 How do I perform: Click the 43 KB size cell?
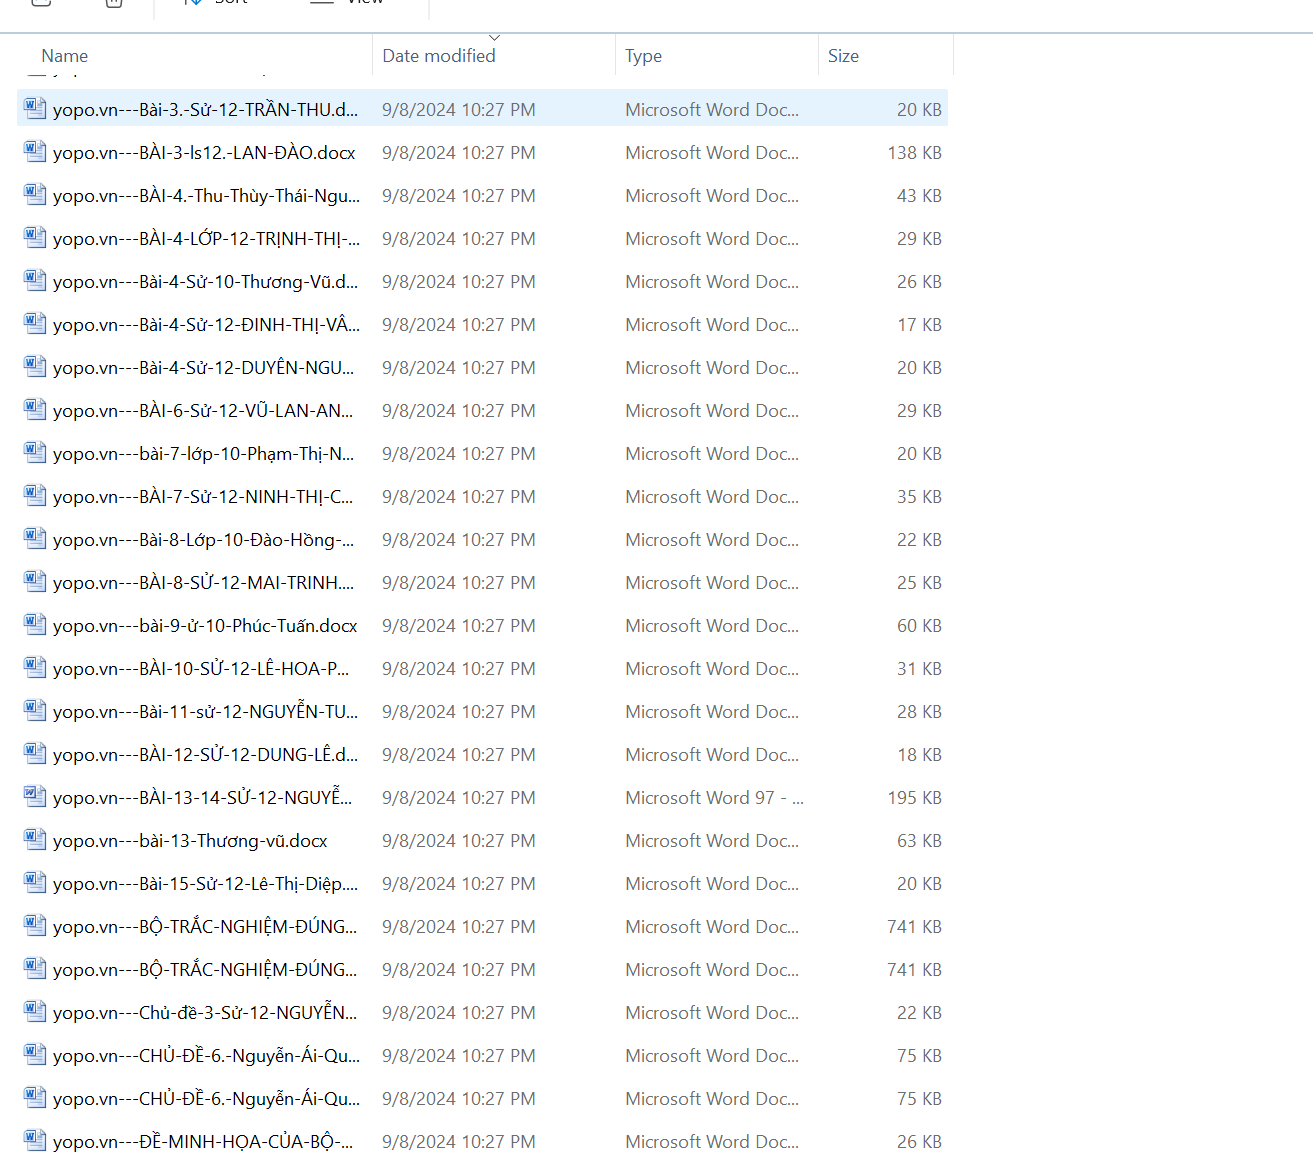coord(919,196)
